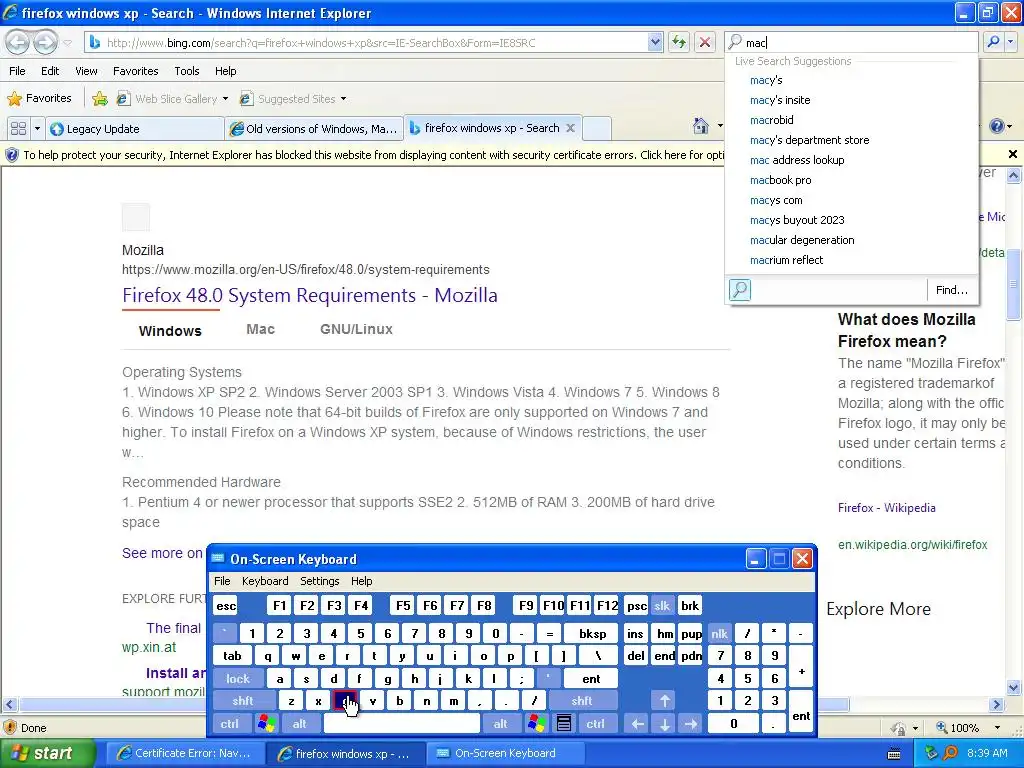Click the horizontal scrollbar track
The image size is (1024, 768).
tap(434, 704)
